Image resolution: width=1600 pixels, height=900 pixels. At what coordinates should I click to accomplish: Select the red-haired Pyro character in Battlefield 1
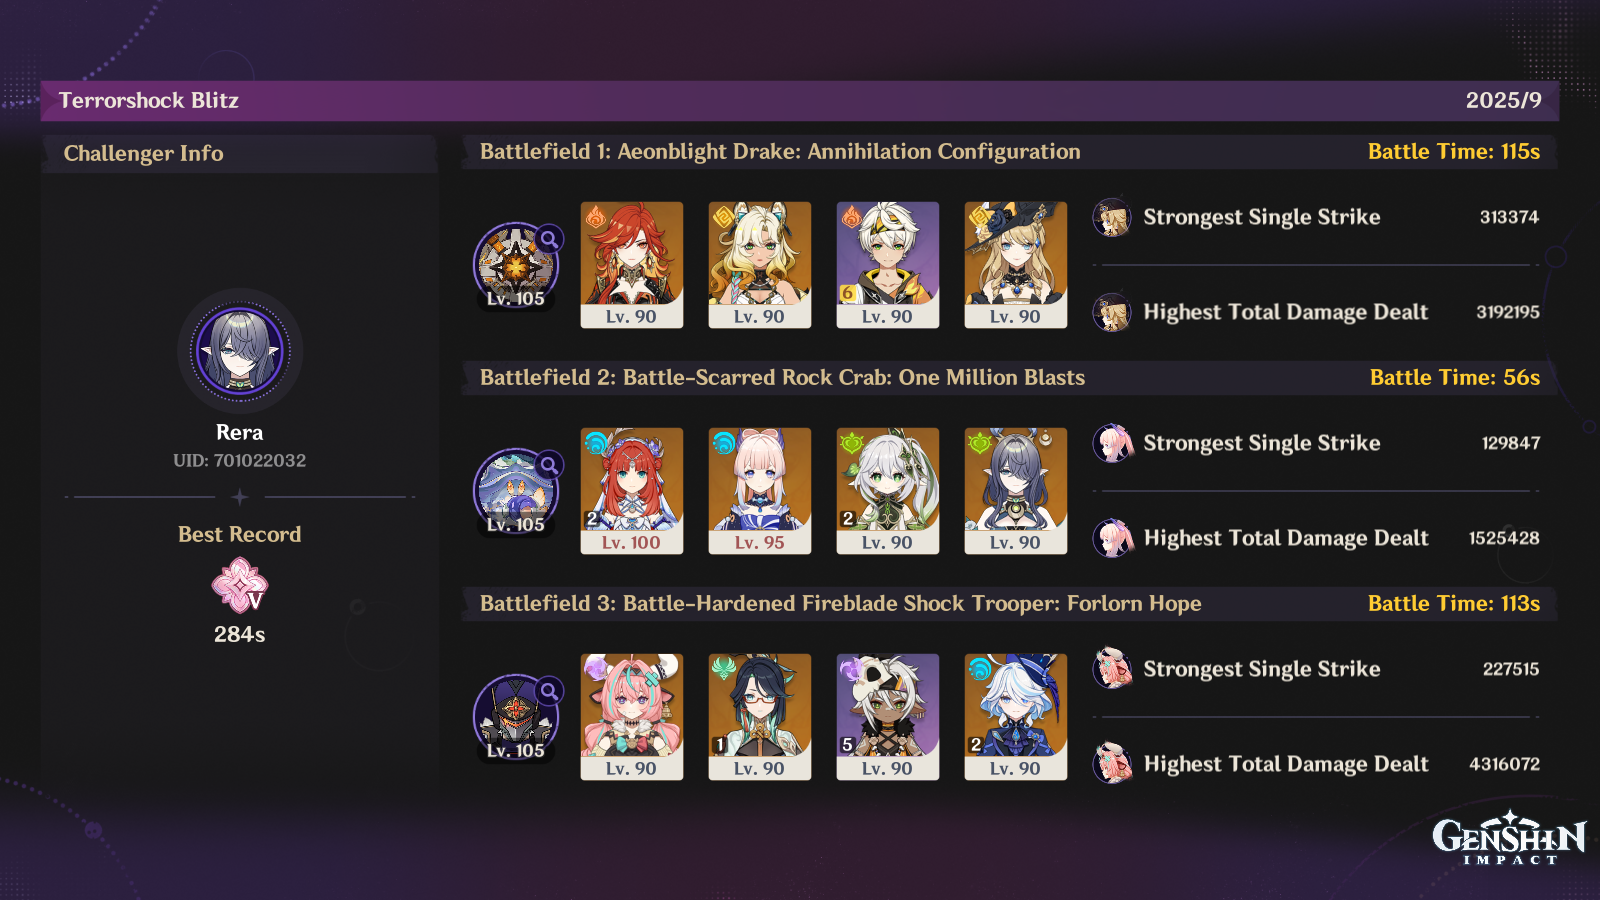coord(632,265)
